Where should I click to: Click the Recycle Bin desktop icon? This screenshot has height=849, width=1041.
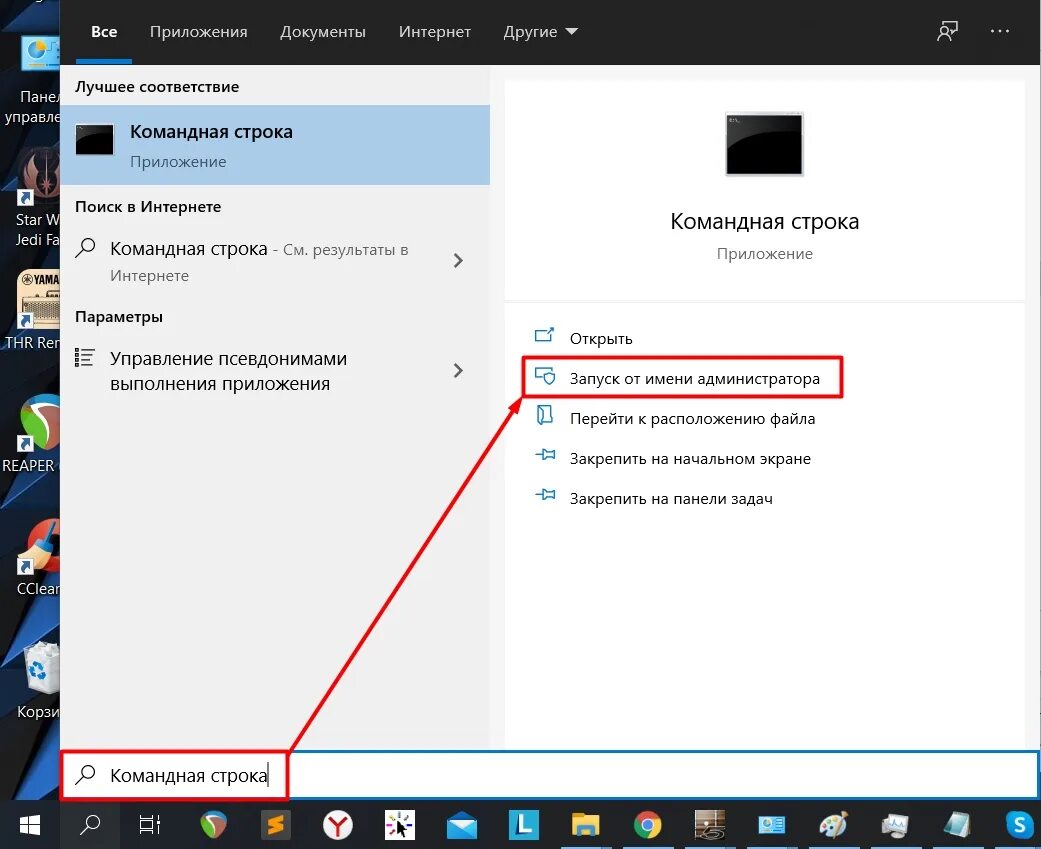[x=39, y=680]
